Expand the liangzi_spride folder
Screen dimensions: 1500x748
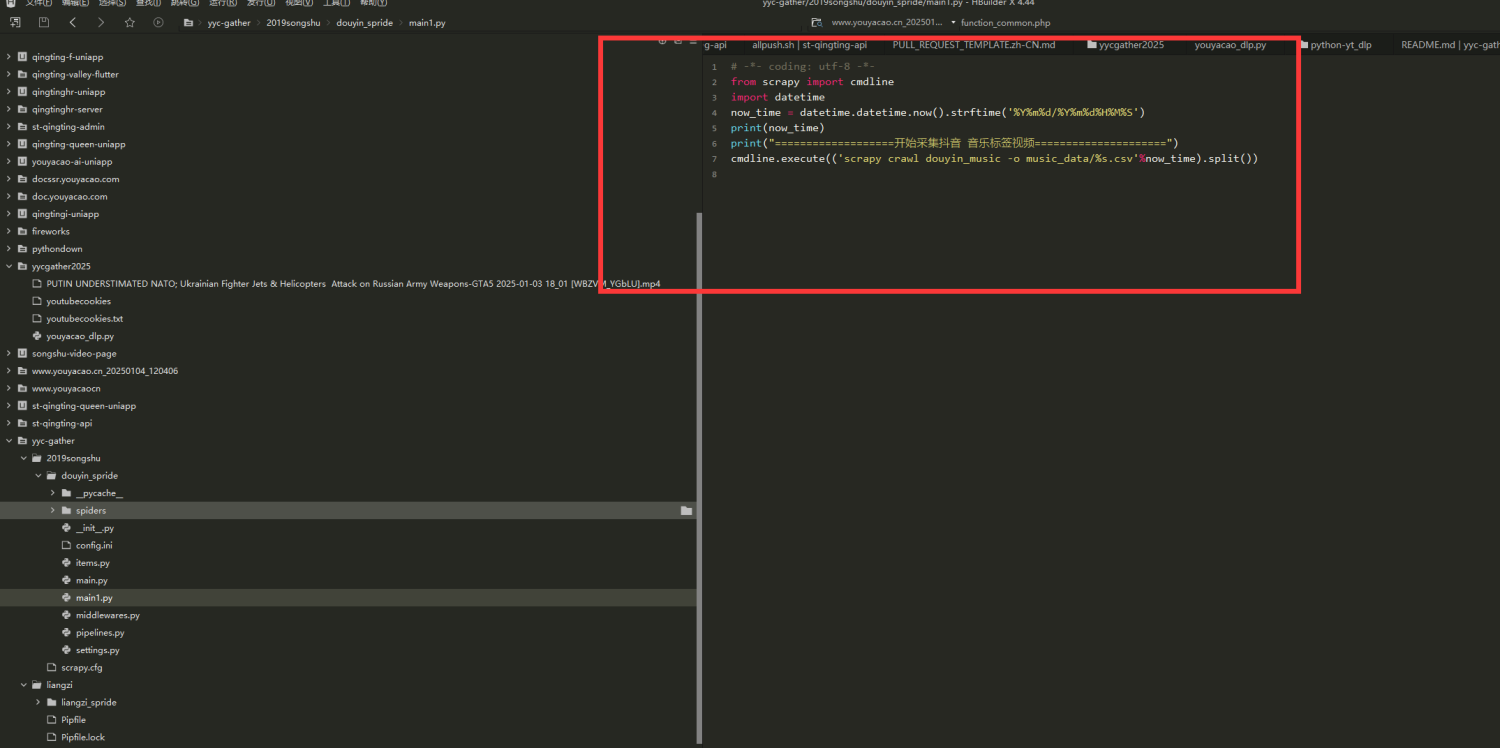pyautogui.click(x=39, y=702)
